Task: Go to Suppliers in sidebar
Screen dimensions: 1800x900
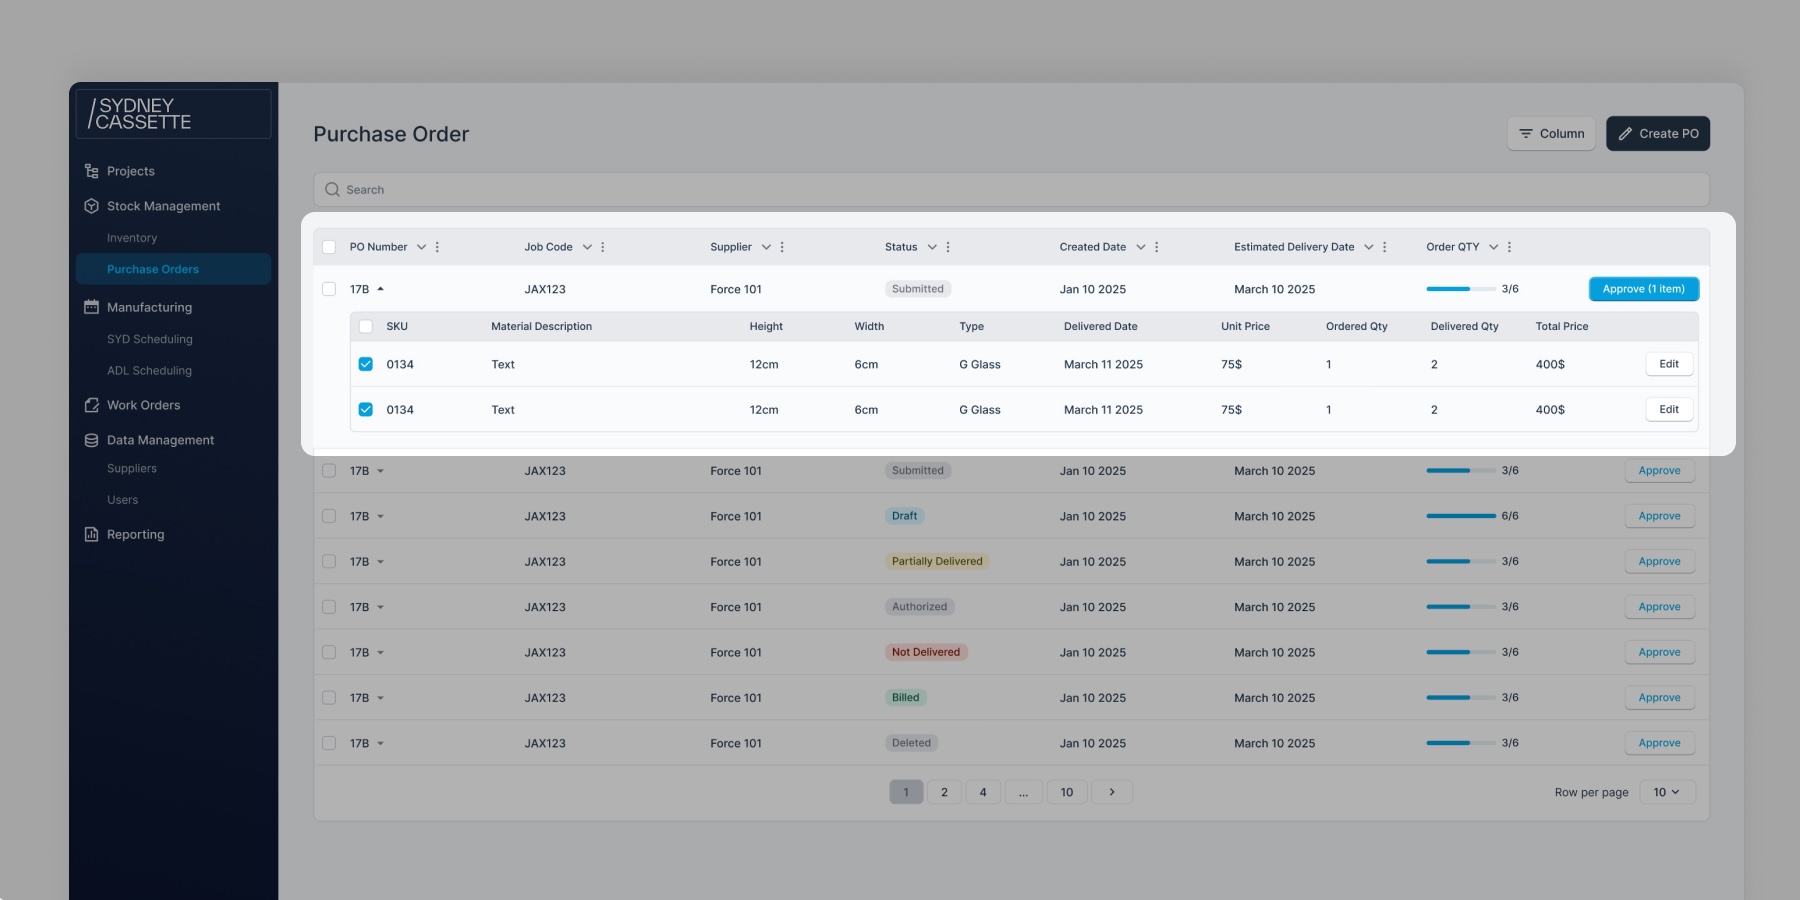Action: point(132,468)
